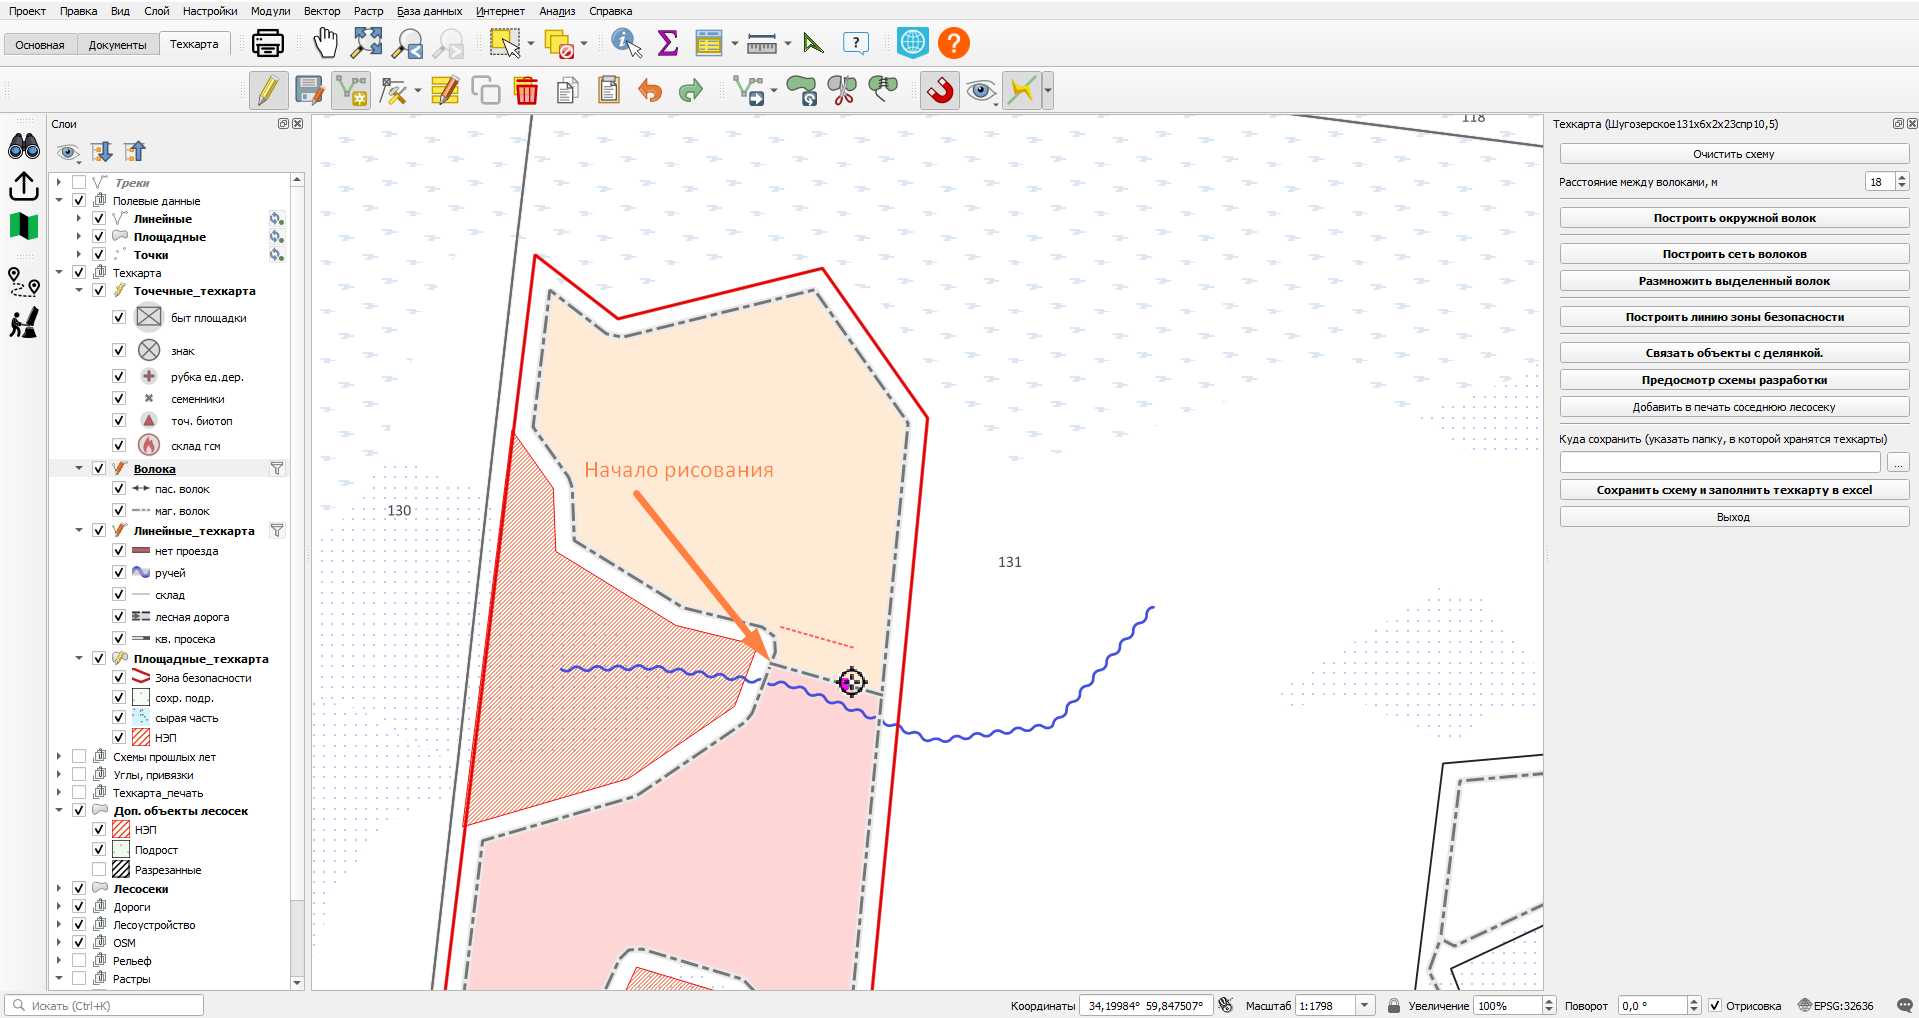Click Построить сеть волоков button
The width and height of the screenshot is (1919, 1018).
[x=1734, y=254]
